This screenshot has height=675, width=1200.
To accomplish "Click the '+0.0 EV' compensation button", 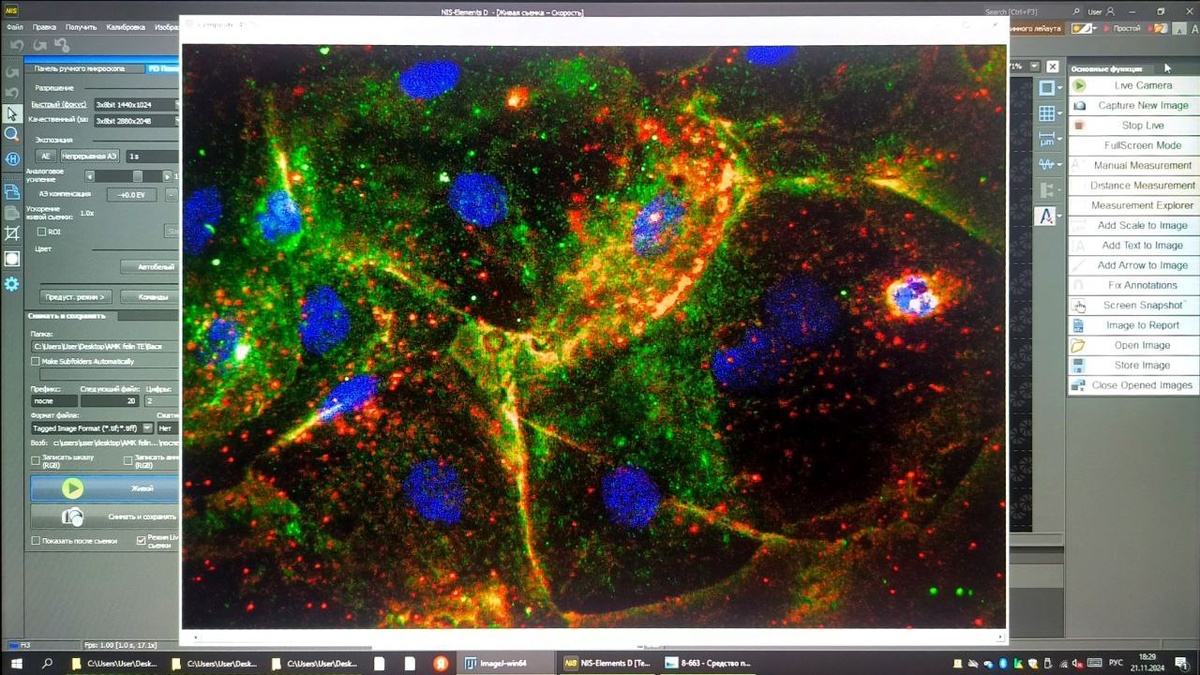I will [x=131, y=195].
